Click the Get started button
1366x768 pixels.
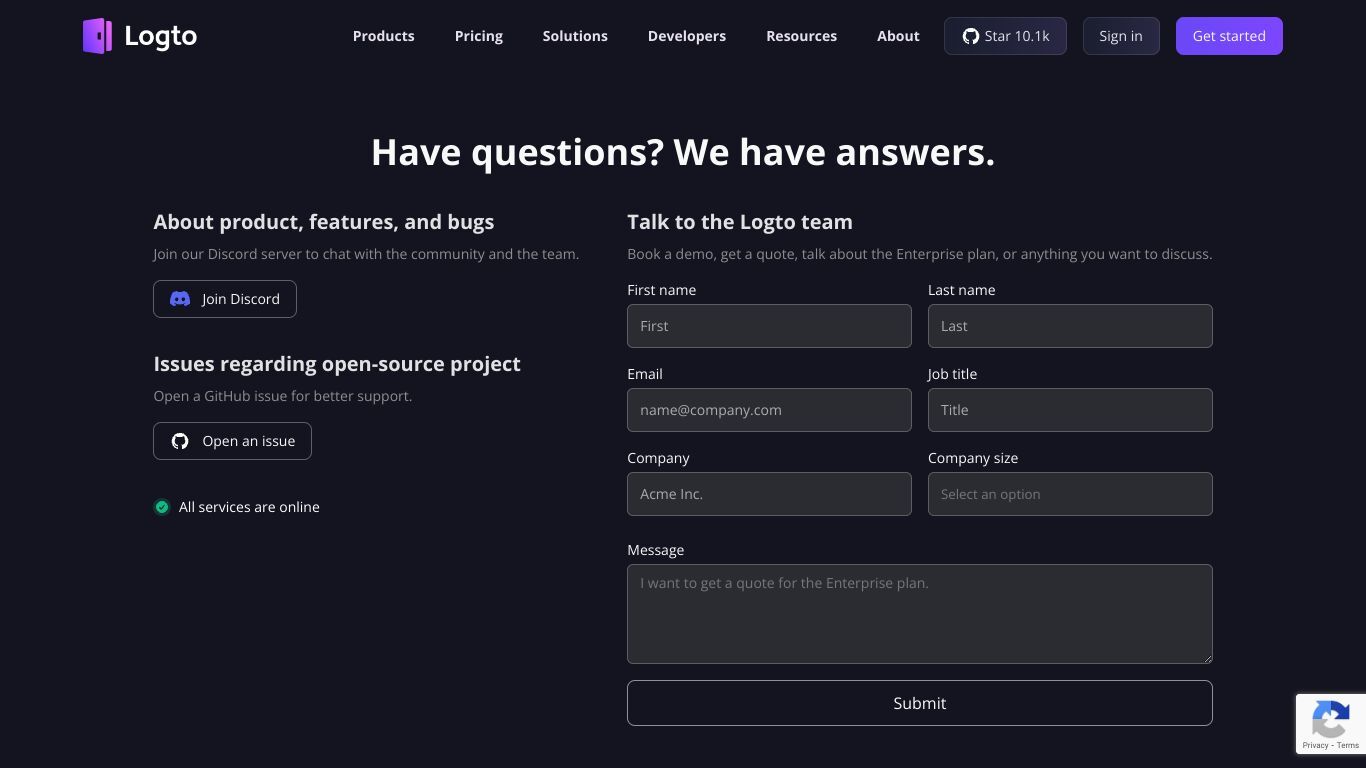[1229, 36]
